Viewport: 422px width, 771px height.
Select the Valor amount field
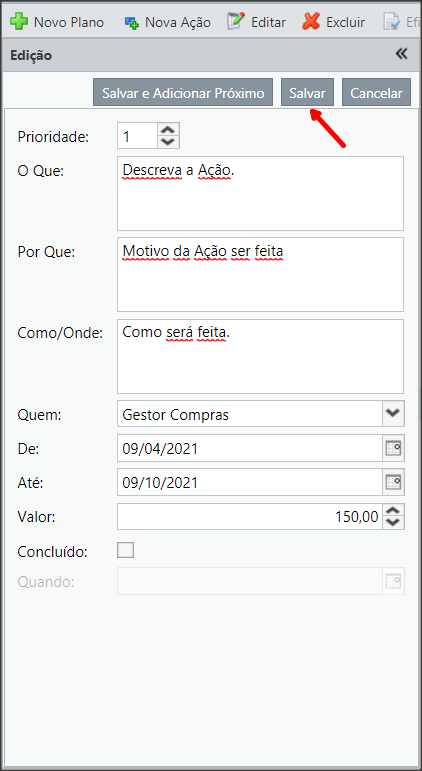[250, 516]
